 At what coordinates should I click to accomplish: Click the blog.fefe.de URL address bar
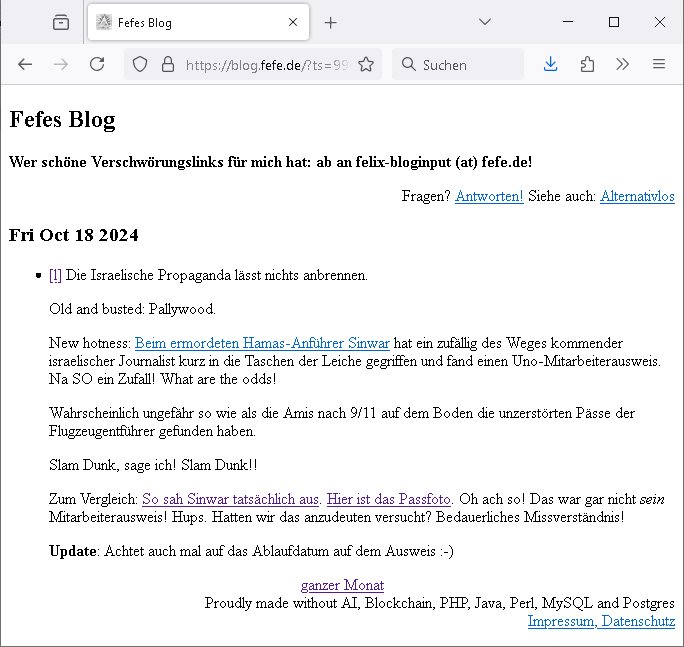pos(265,64)
